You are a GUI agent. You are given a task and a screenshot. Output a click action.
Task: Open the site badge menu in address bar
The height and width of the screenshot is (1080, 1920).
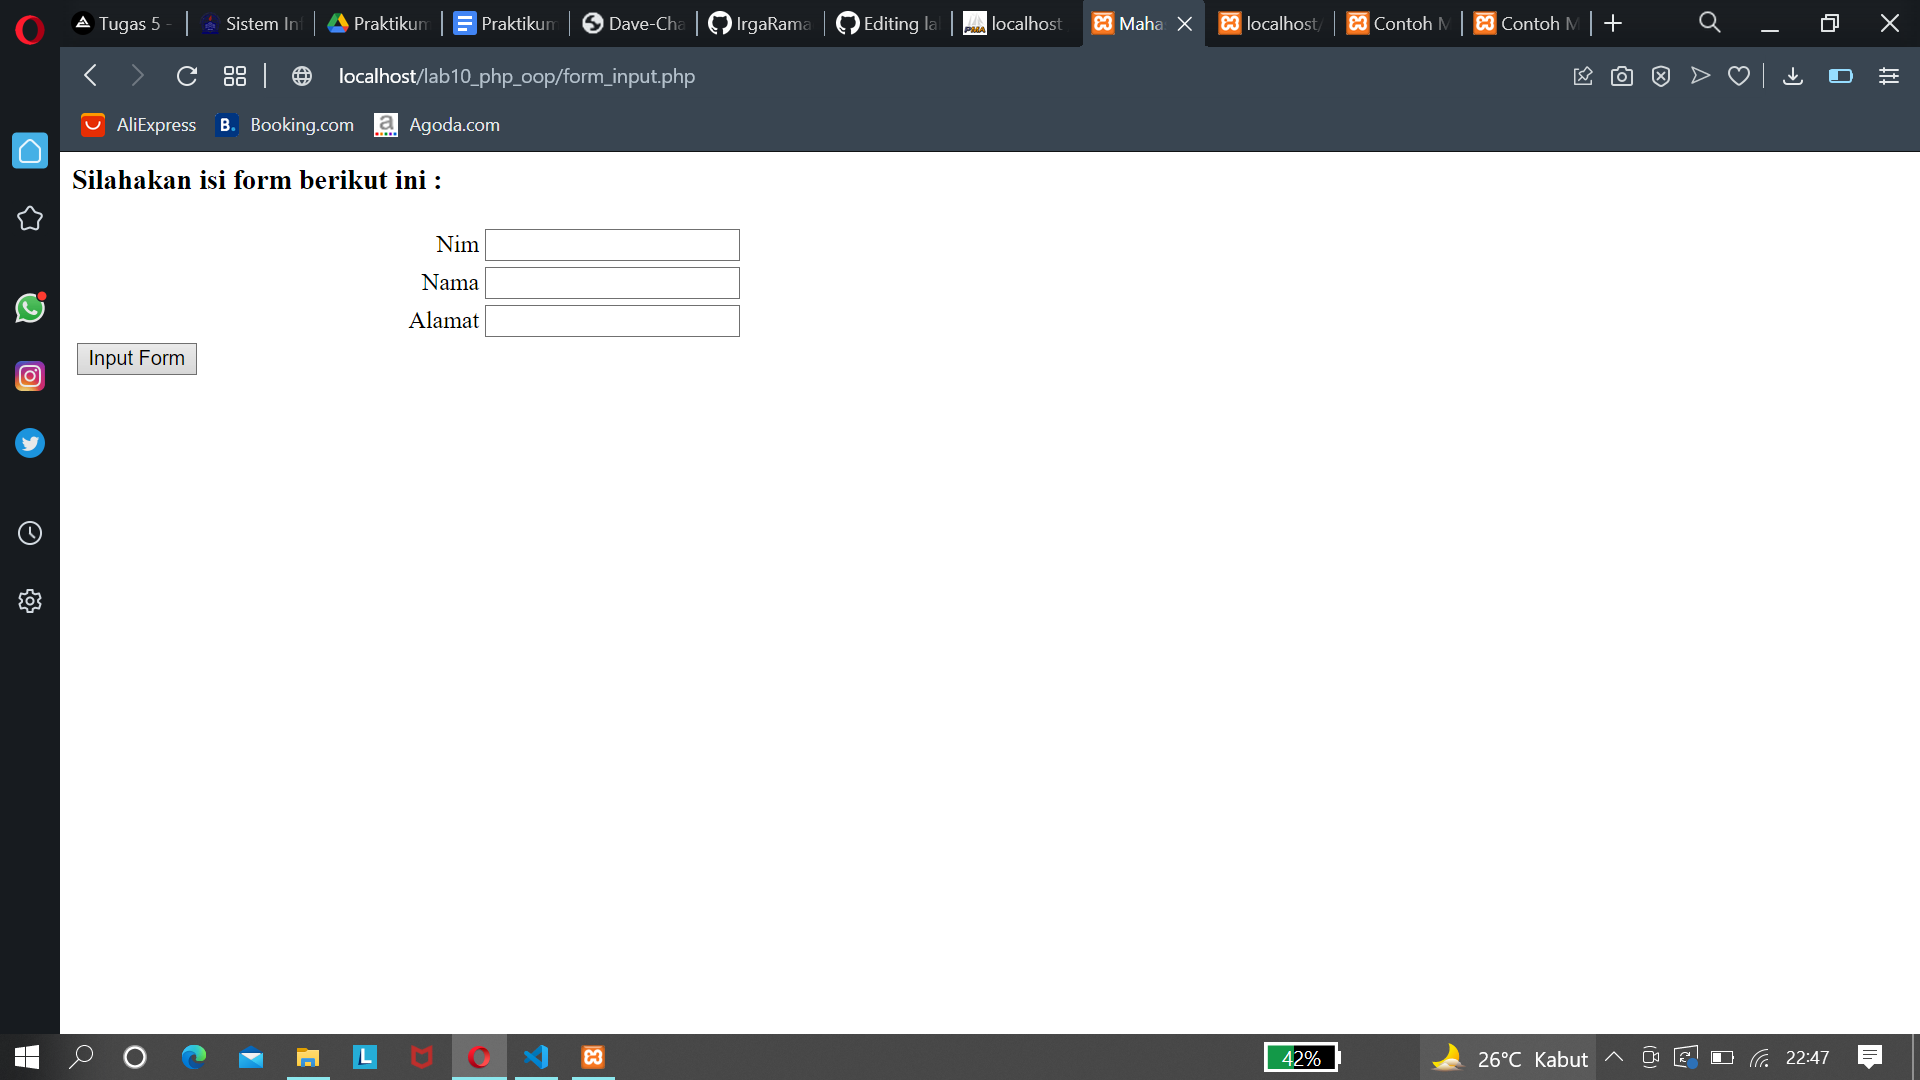tap(302, 75)
